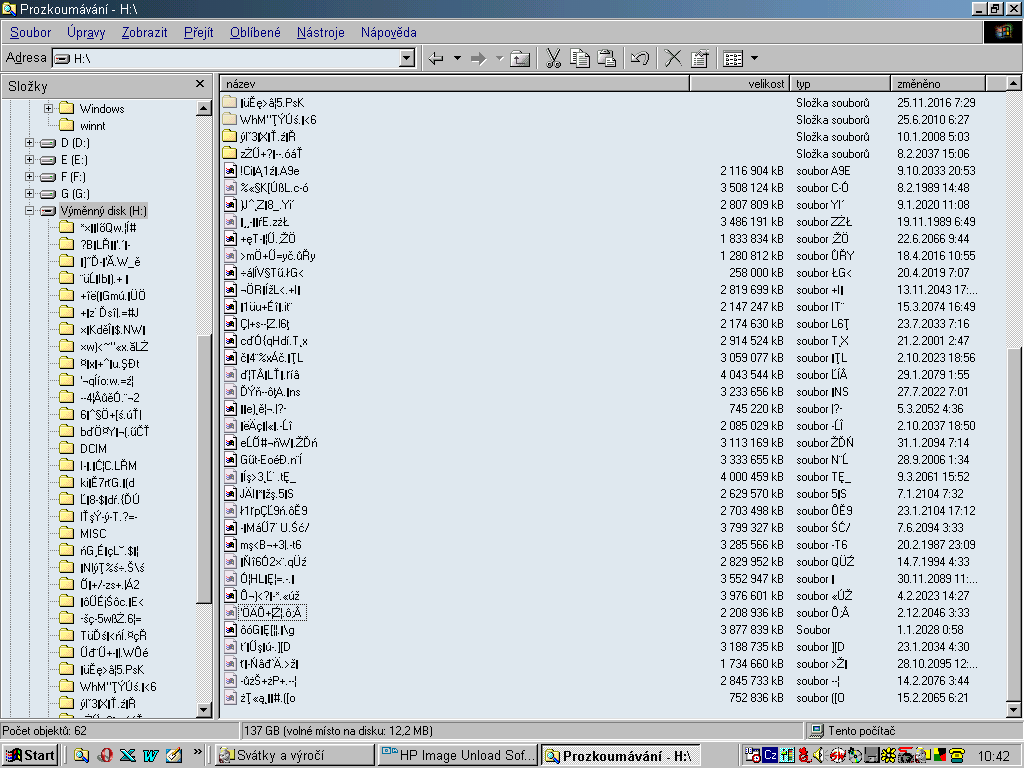This screenshot has width=1024, height=768.
Task: Click the Properties toolbar icon
Action: click(699, 58)
